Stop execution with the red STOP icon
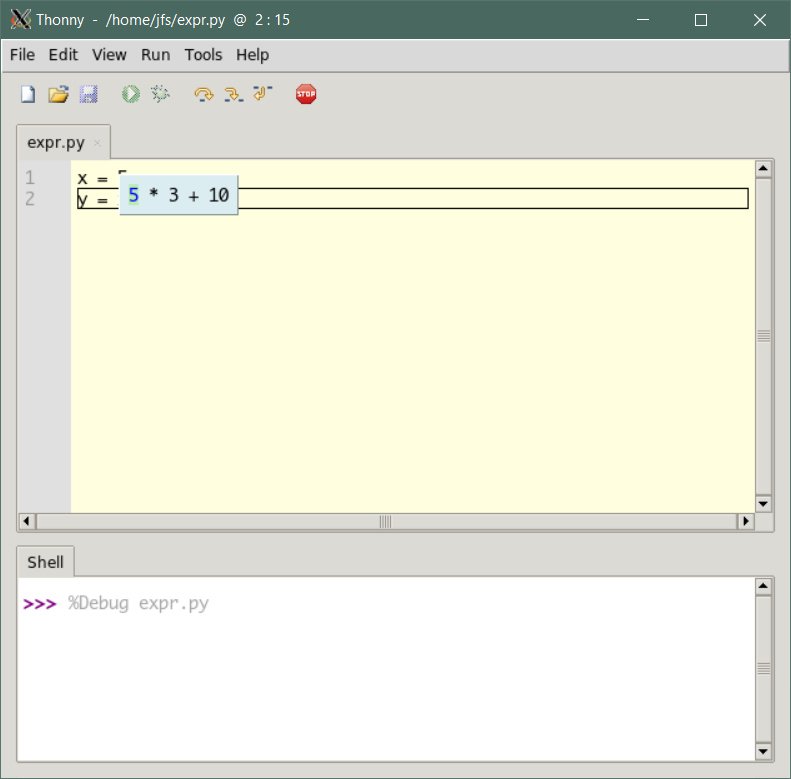791x779 pixels. coord(306,94)
